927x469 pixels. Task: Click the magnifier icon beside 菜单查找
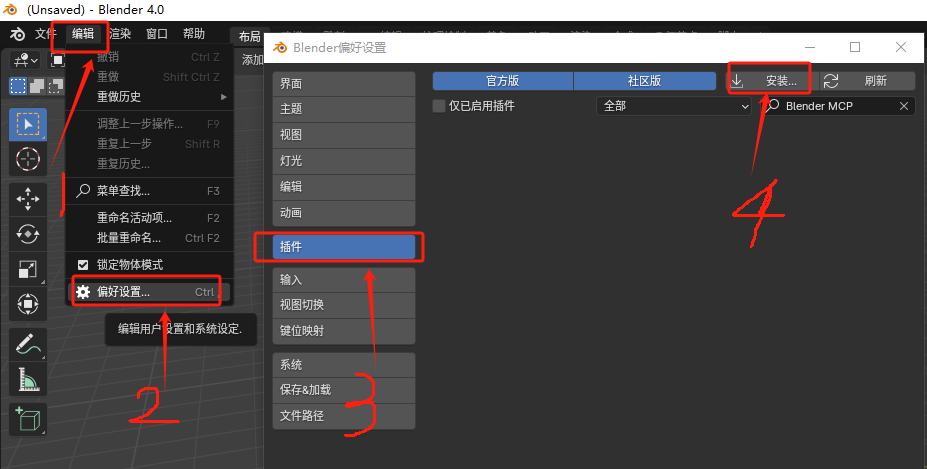[83, 190]
